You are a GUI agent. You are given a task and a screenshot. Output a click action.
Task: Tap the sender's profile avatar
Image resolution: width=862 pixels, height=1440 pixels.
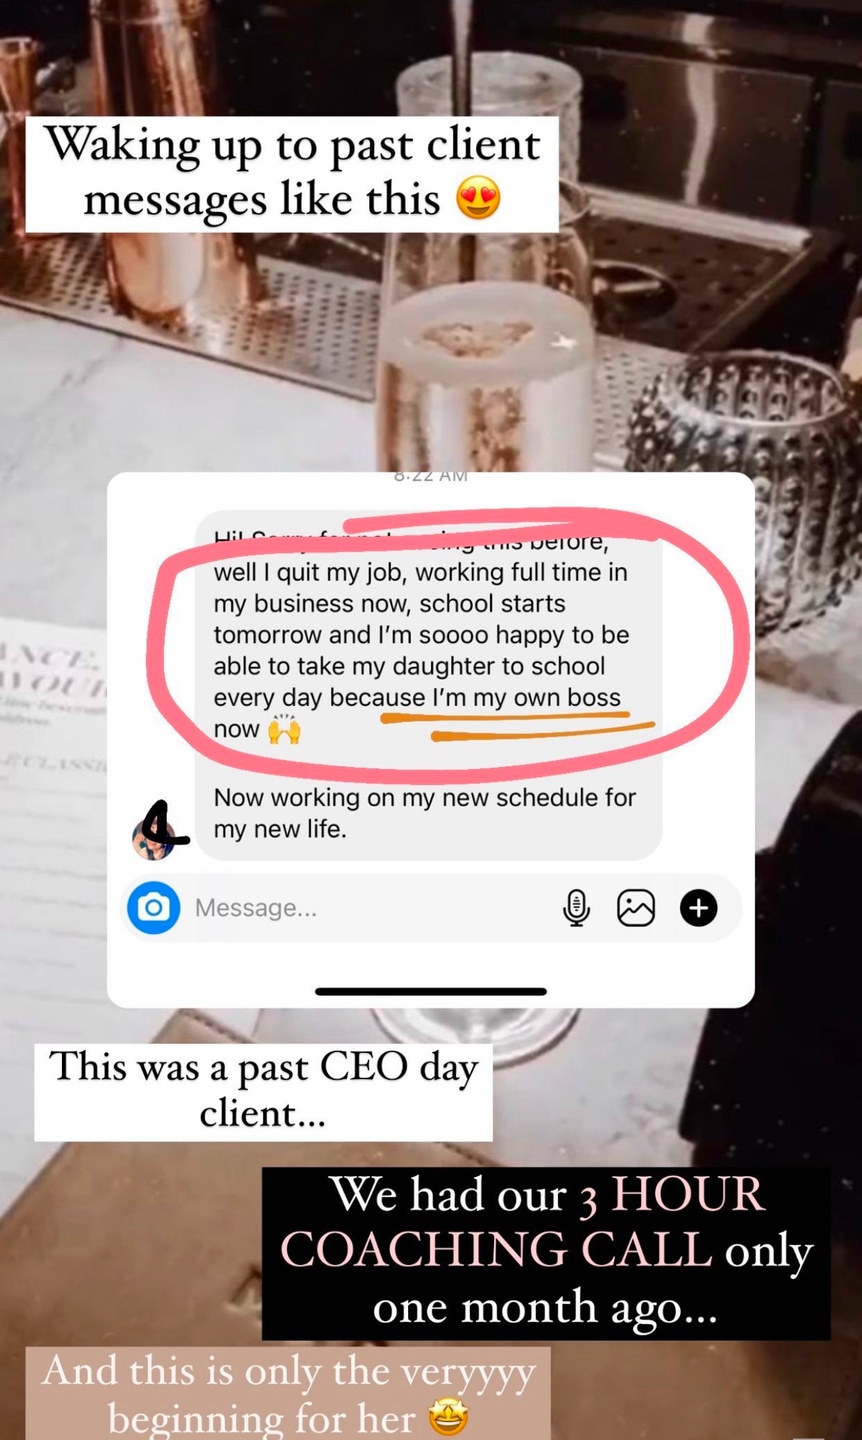click(153, 838)
